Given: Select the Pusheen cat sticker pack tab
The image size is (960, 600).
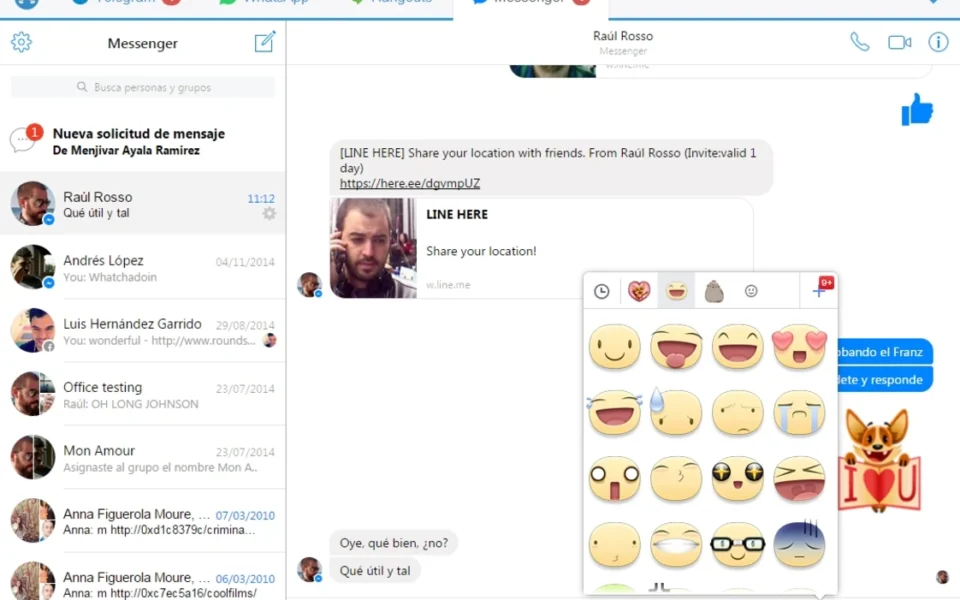Looking at the screenshot, I should point(714,291).
